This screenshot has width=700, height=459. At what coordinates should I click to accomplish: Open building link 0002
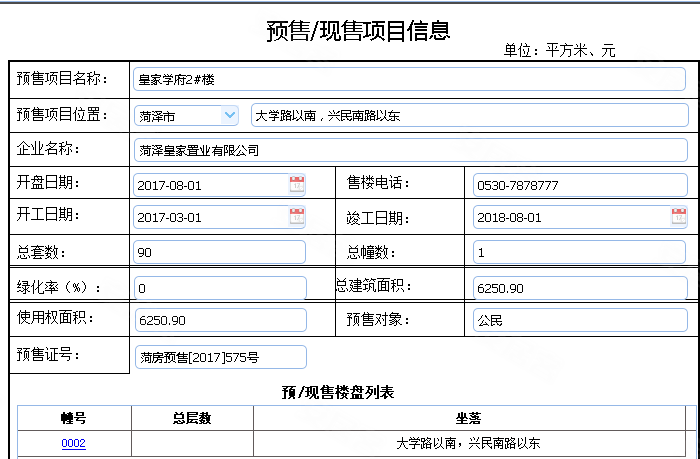pyautogui.click(x=74, y=443)
